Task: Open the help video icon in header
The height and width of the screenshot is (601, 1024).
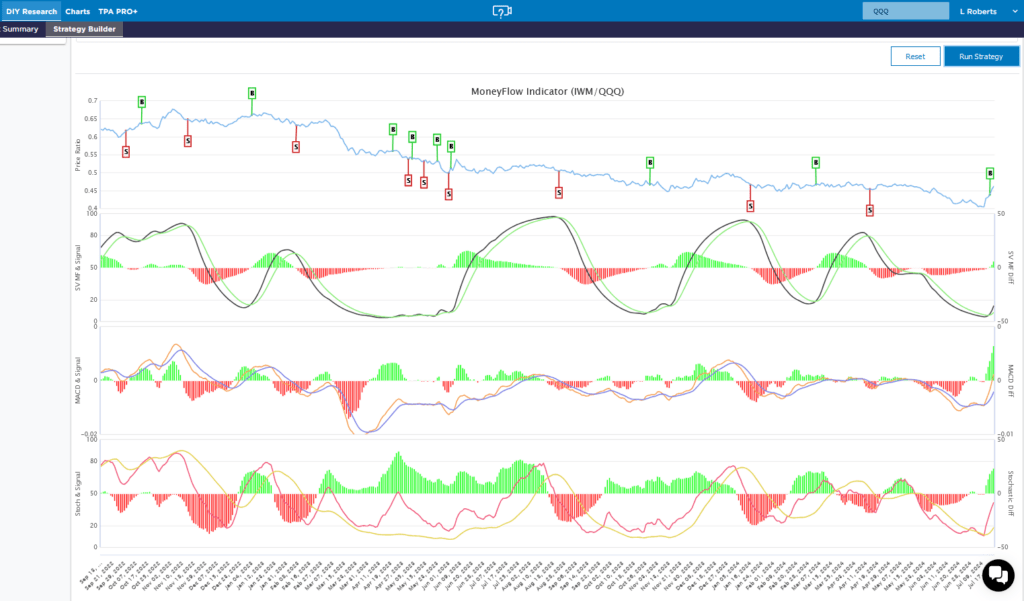Action: pyautogui.click(x=502, y=11)
